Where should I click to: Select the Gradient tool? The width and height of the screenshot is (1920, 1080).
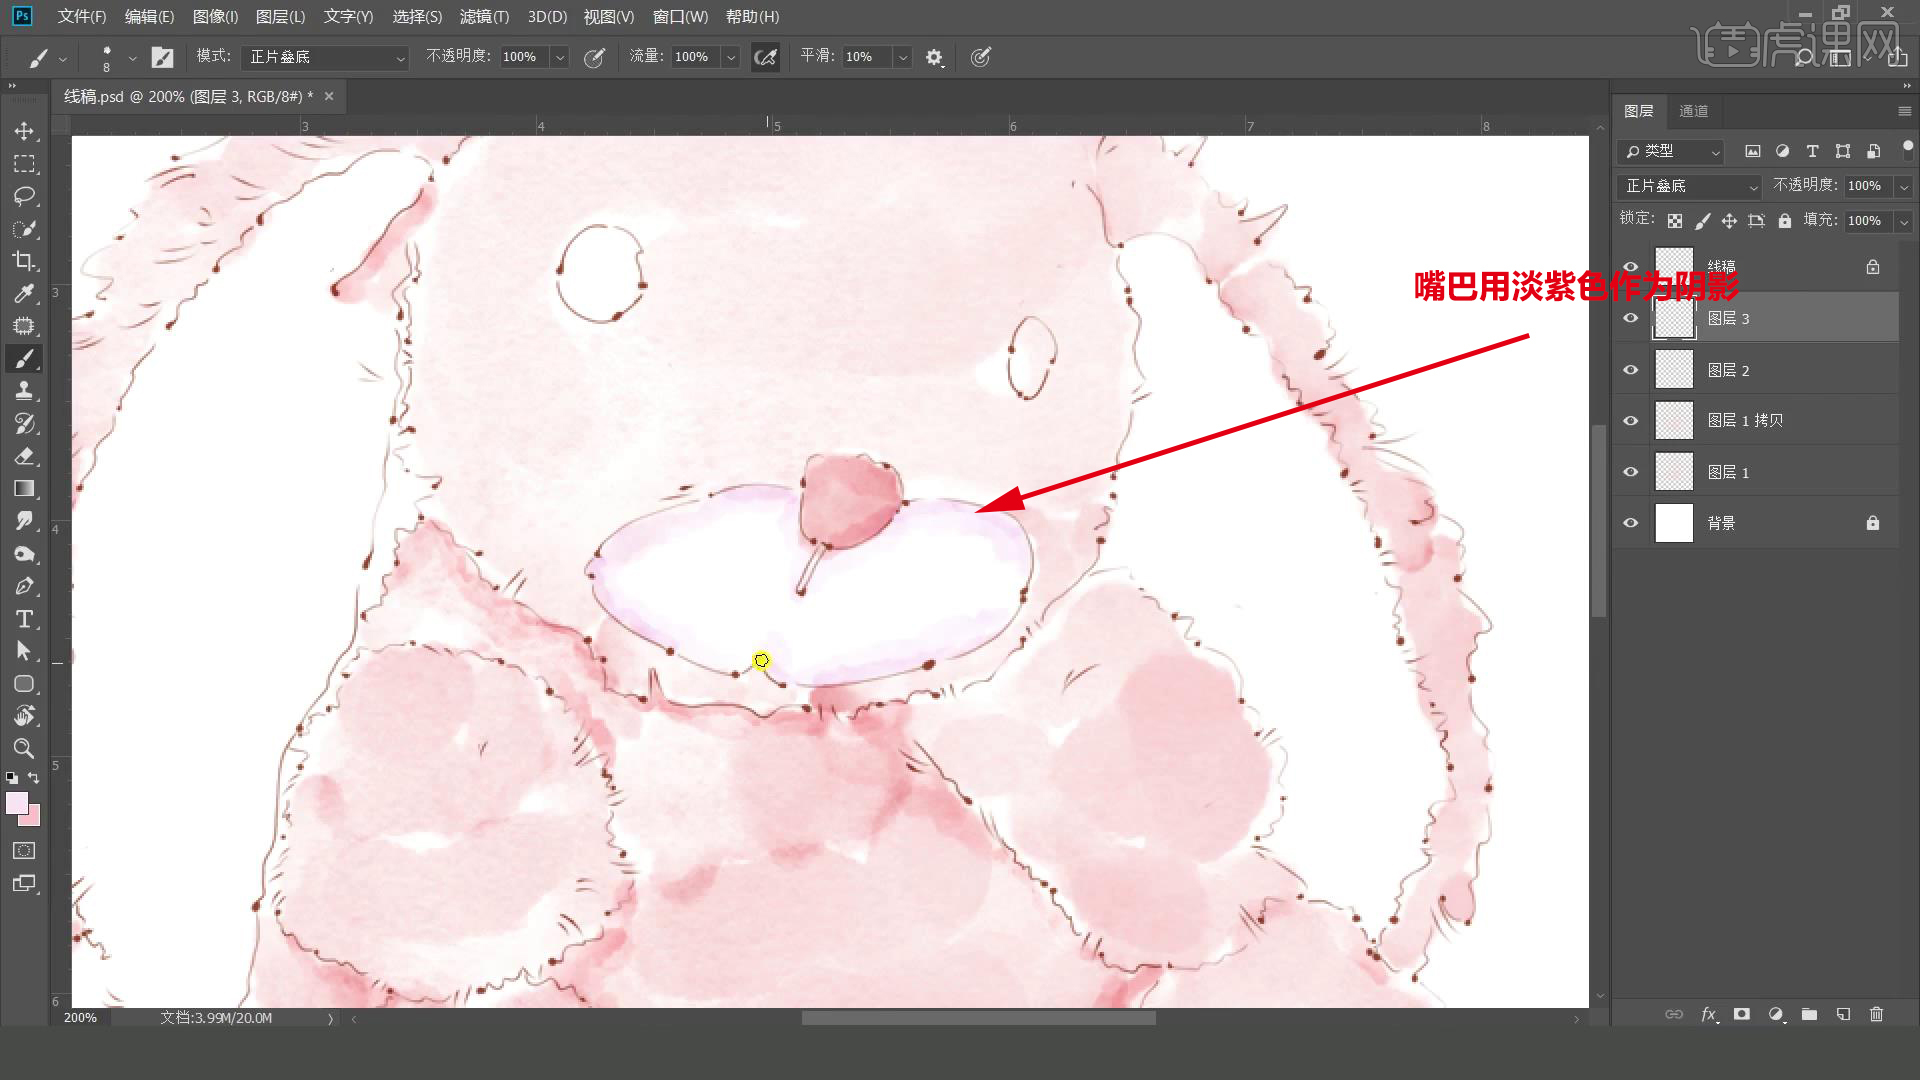pyautogui.click(x=24, y=489)
